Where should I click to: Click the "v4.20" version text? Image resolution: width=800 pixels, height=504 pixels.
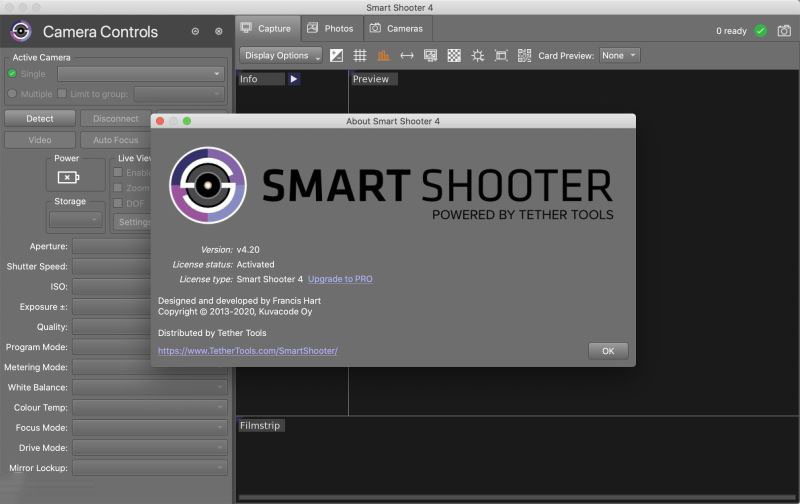(x=248, y=249)
